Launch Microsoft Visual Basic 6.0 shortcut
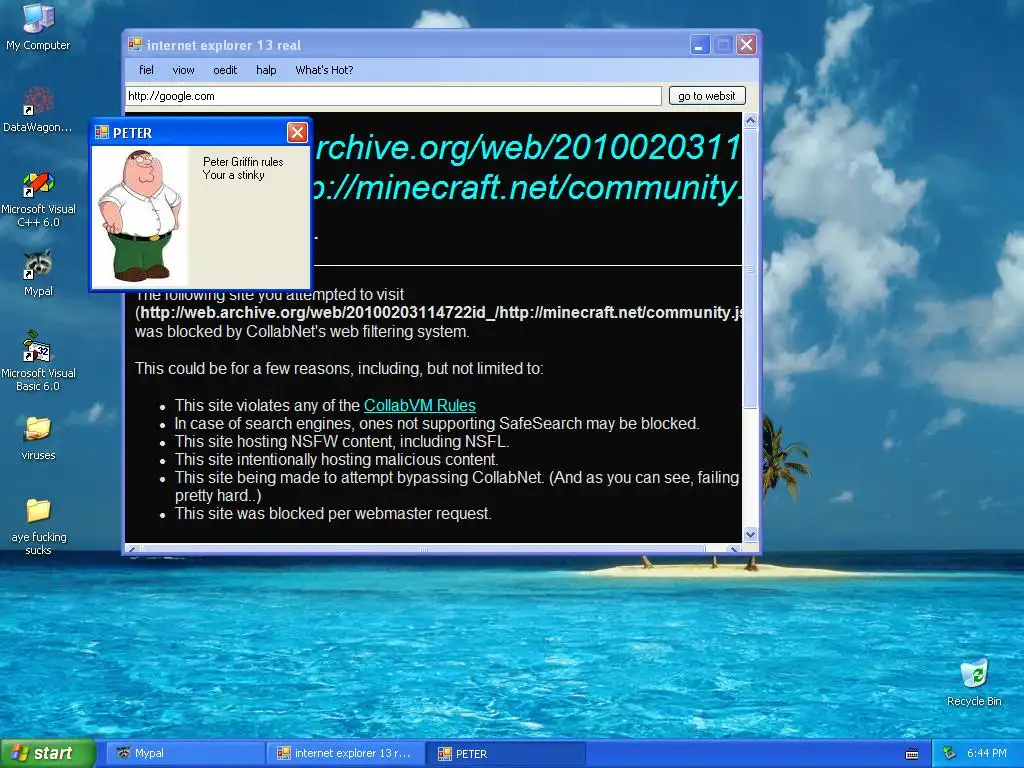 pos(38,361)
